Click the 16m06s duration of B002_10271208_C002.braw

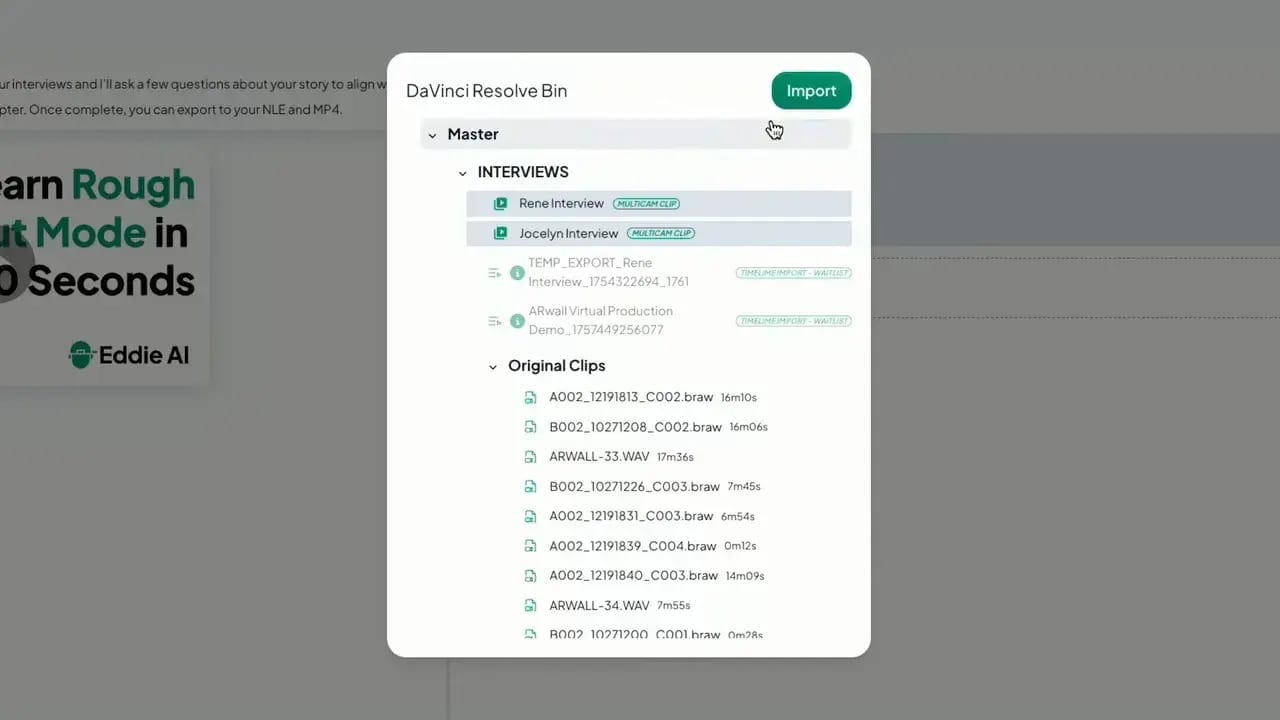pyautogui.click(x=748, y=428)
